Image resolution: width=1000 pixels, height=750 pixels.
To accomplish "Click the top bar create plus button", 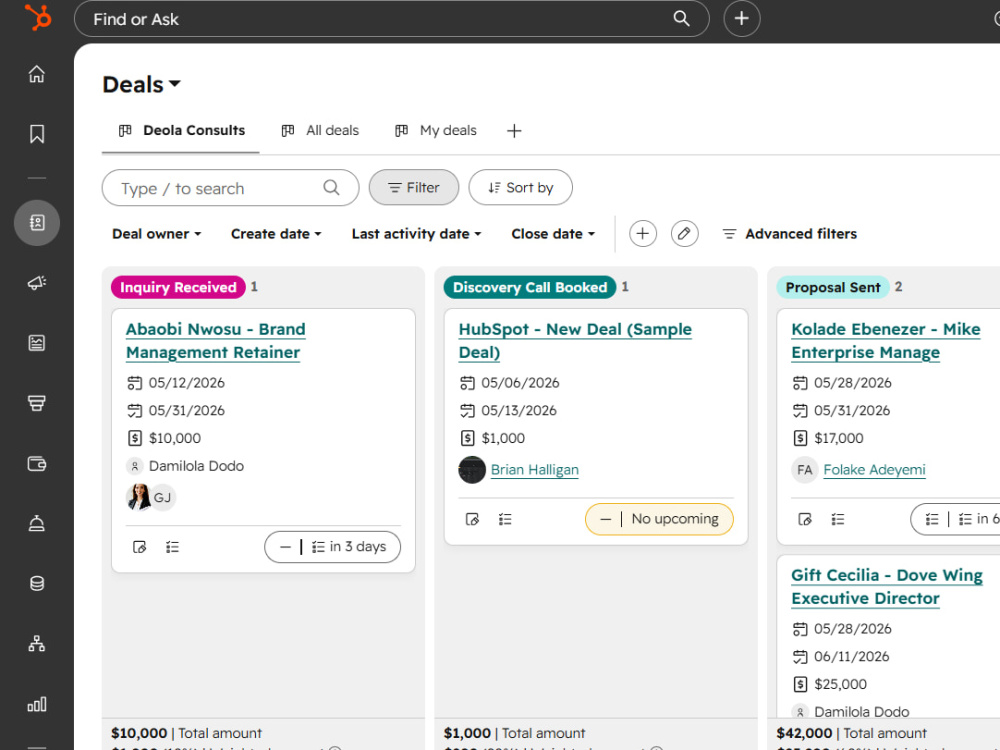I will 742,18.
